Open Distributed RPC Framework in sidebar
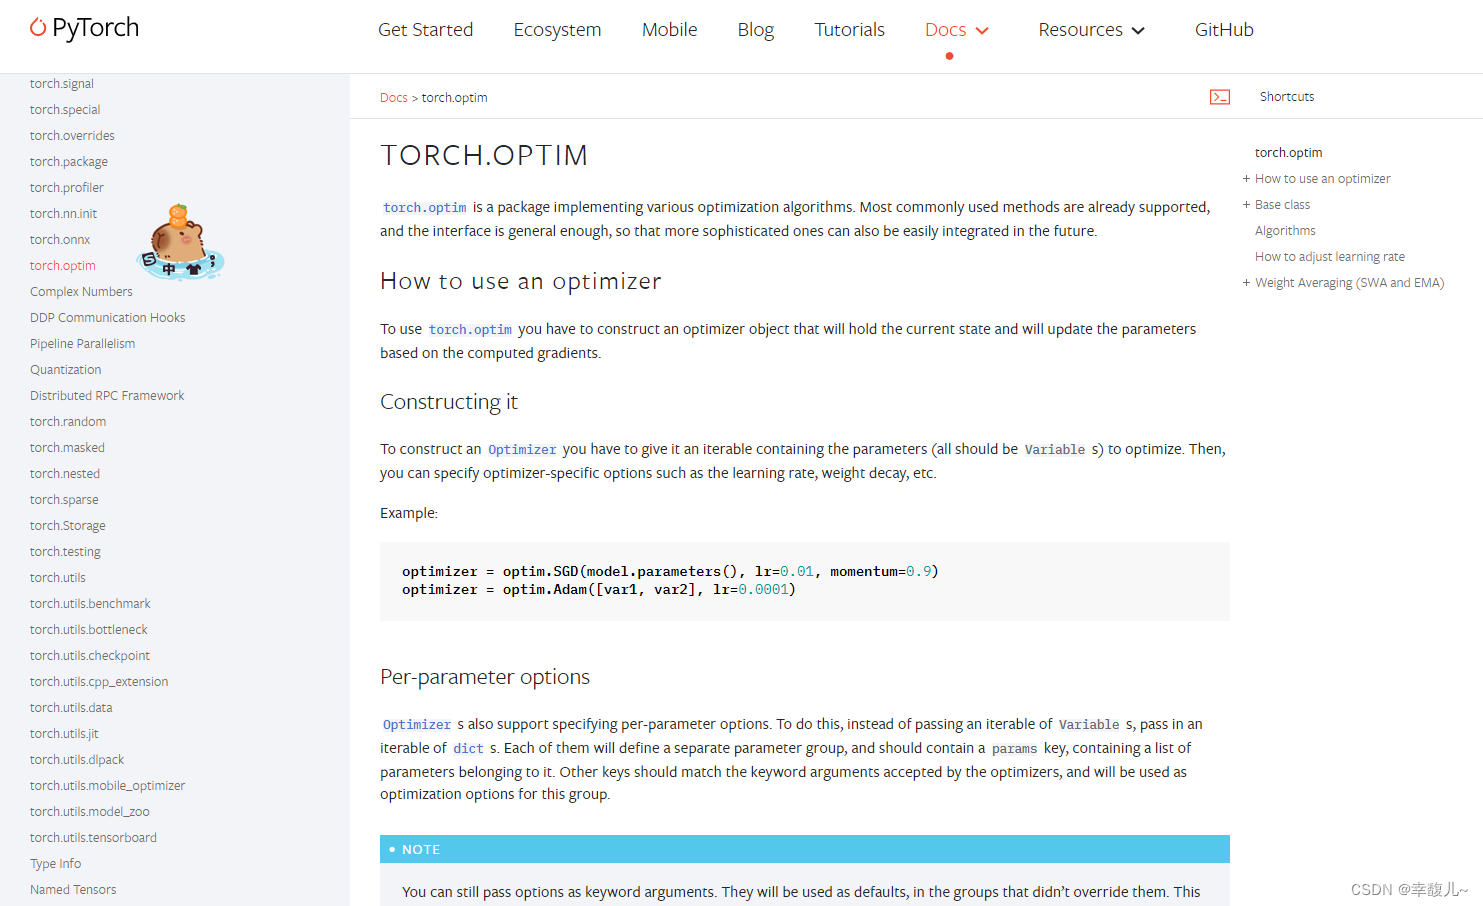Viewport: 1483px width, 906px height. pyautogui.click(x=107, y=396)
